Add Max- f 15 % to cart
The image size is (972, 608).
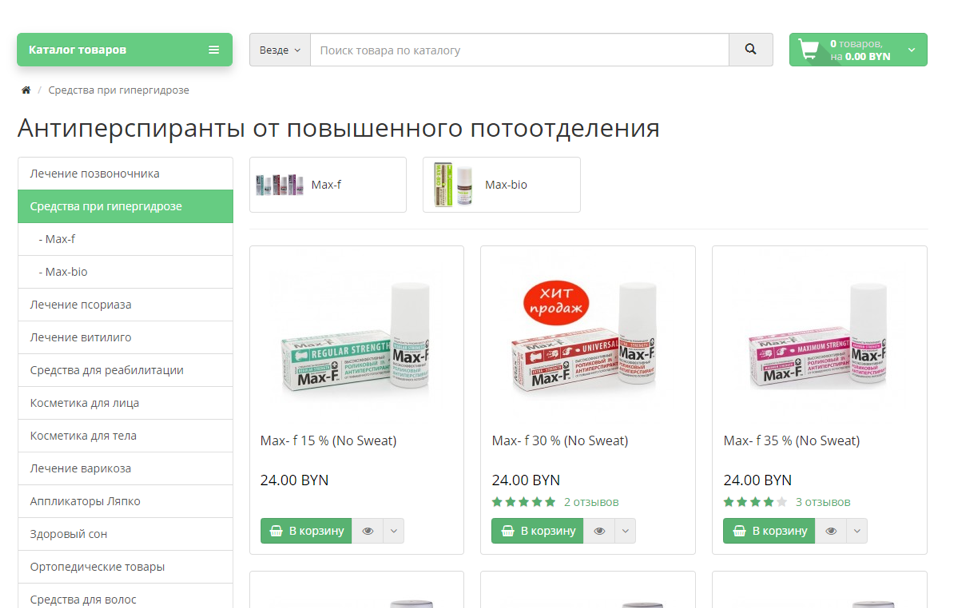coord(306,531)
